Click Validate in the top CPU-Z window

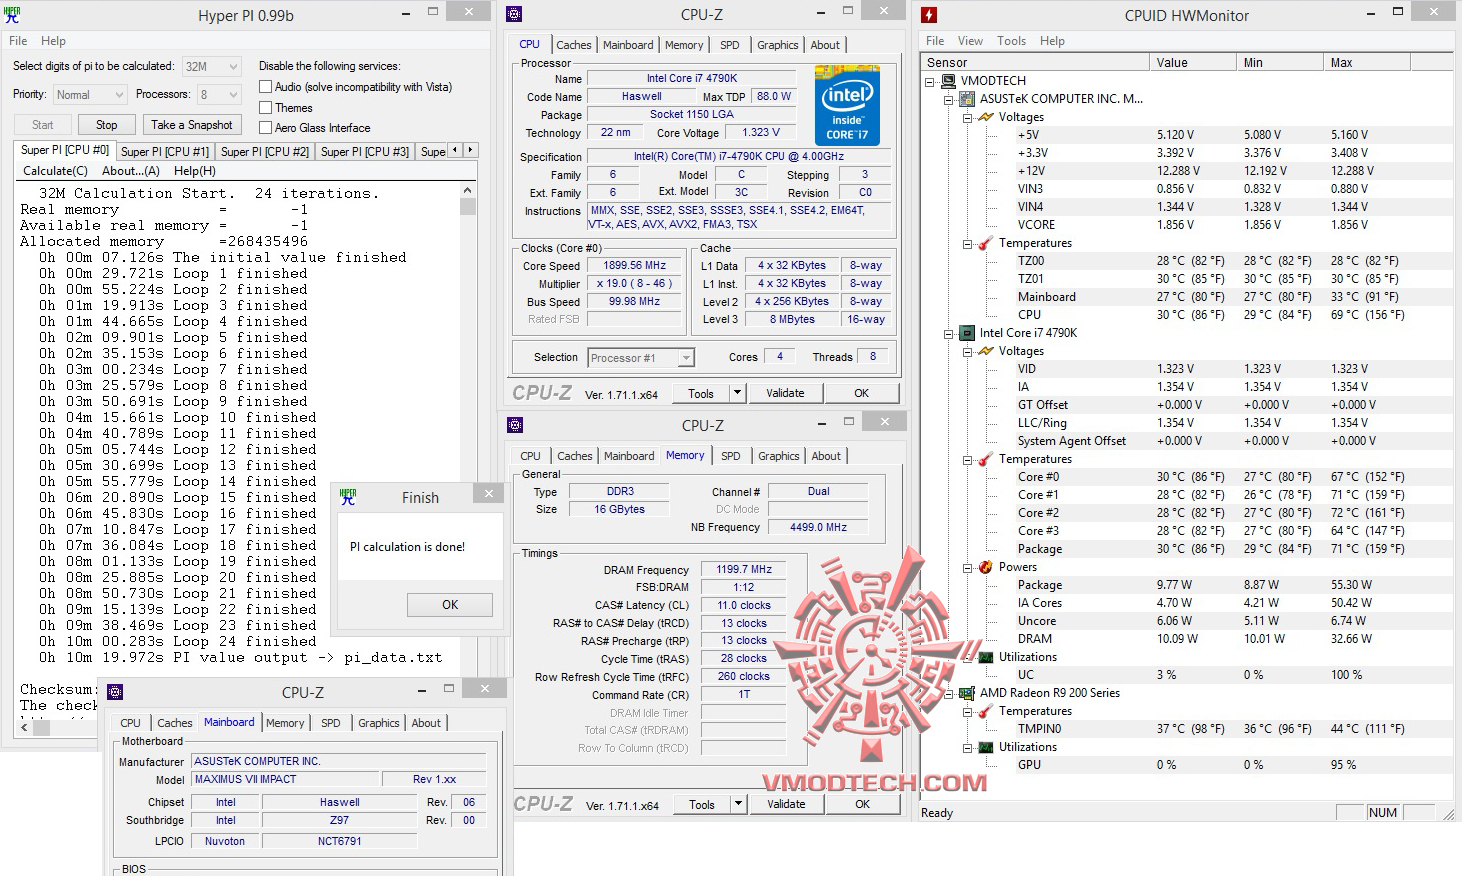785,393
